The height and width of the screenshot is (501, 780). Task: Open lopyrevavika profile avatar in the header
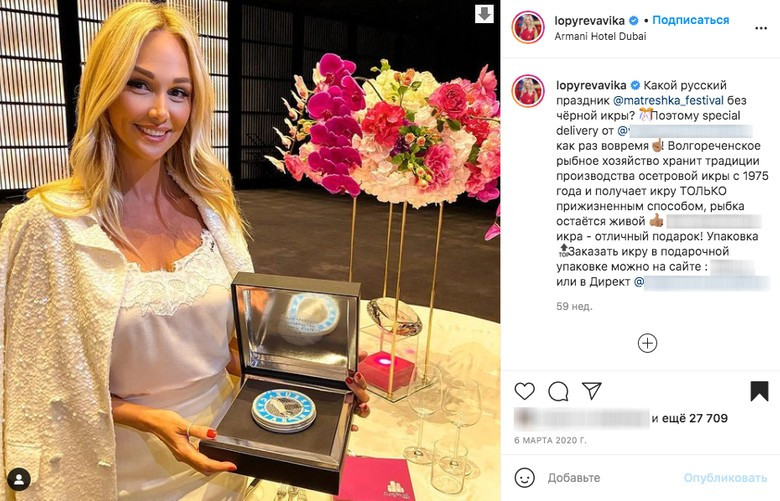click(528, 27)
